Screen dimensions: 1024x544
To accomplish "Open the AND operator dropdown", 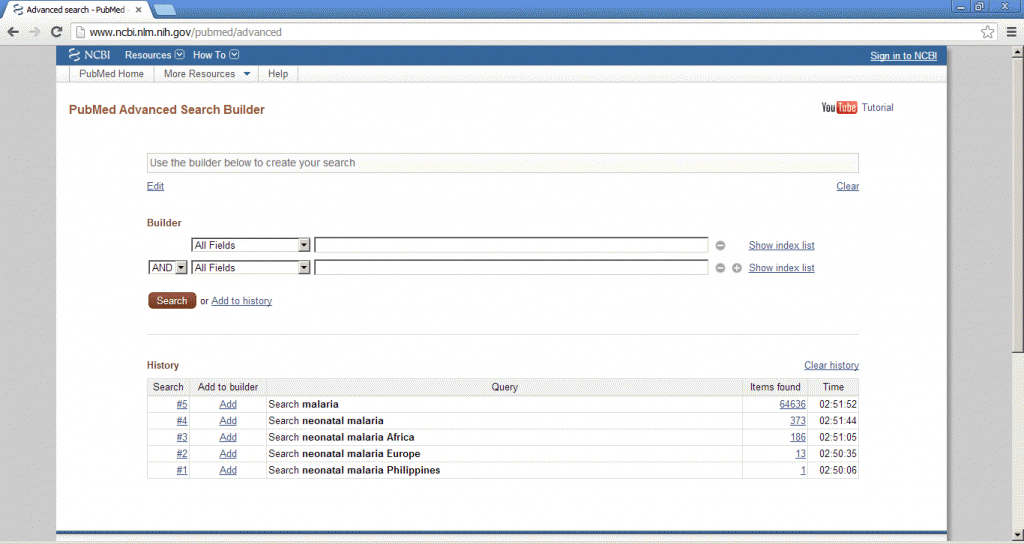I will coord(168,268).
